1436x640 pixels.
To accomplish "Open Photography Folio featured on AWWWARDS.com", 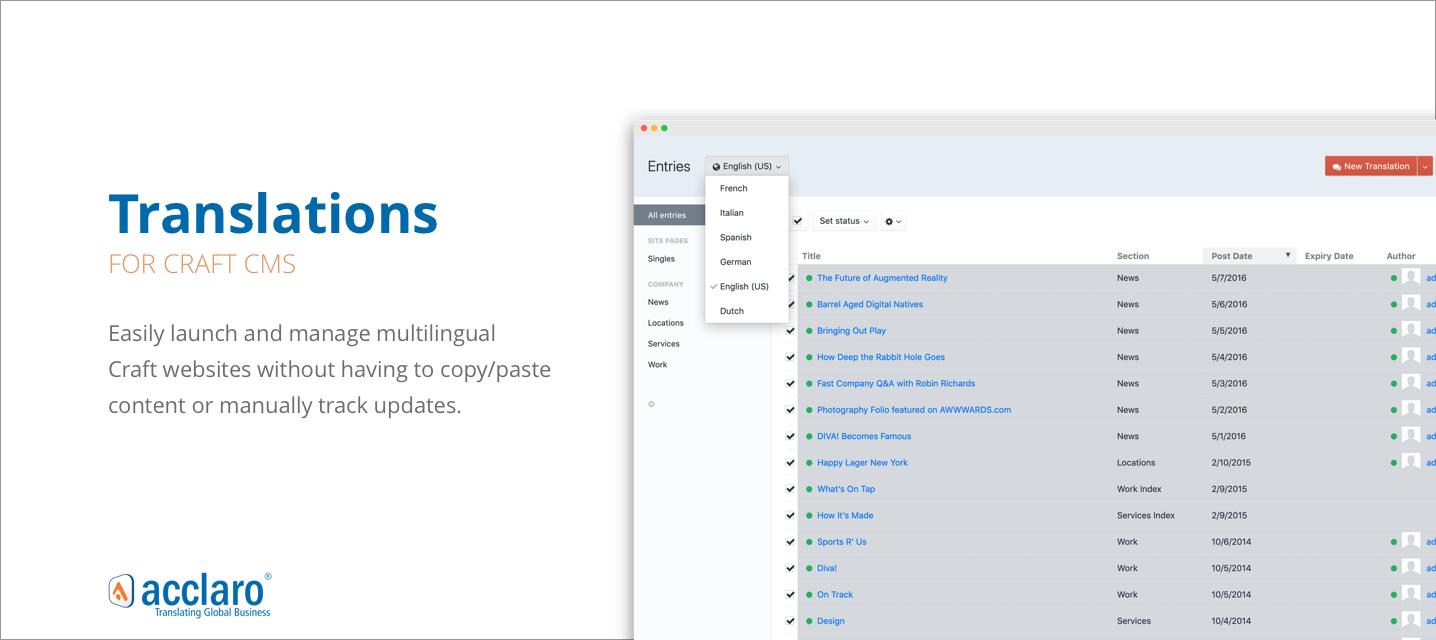I will click(x=914, y=410).
